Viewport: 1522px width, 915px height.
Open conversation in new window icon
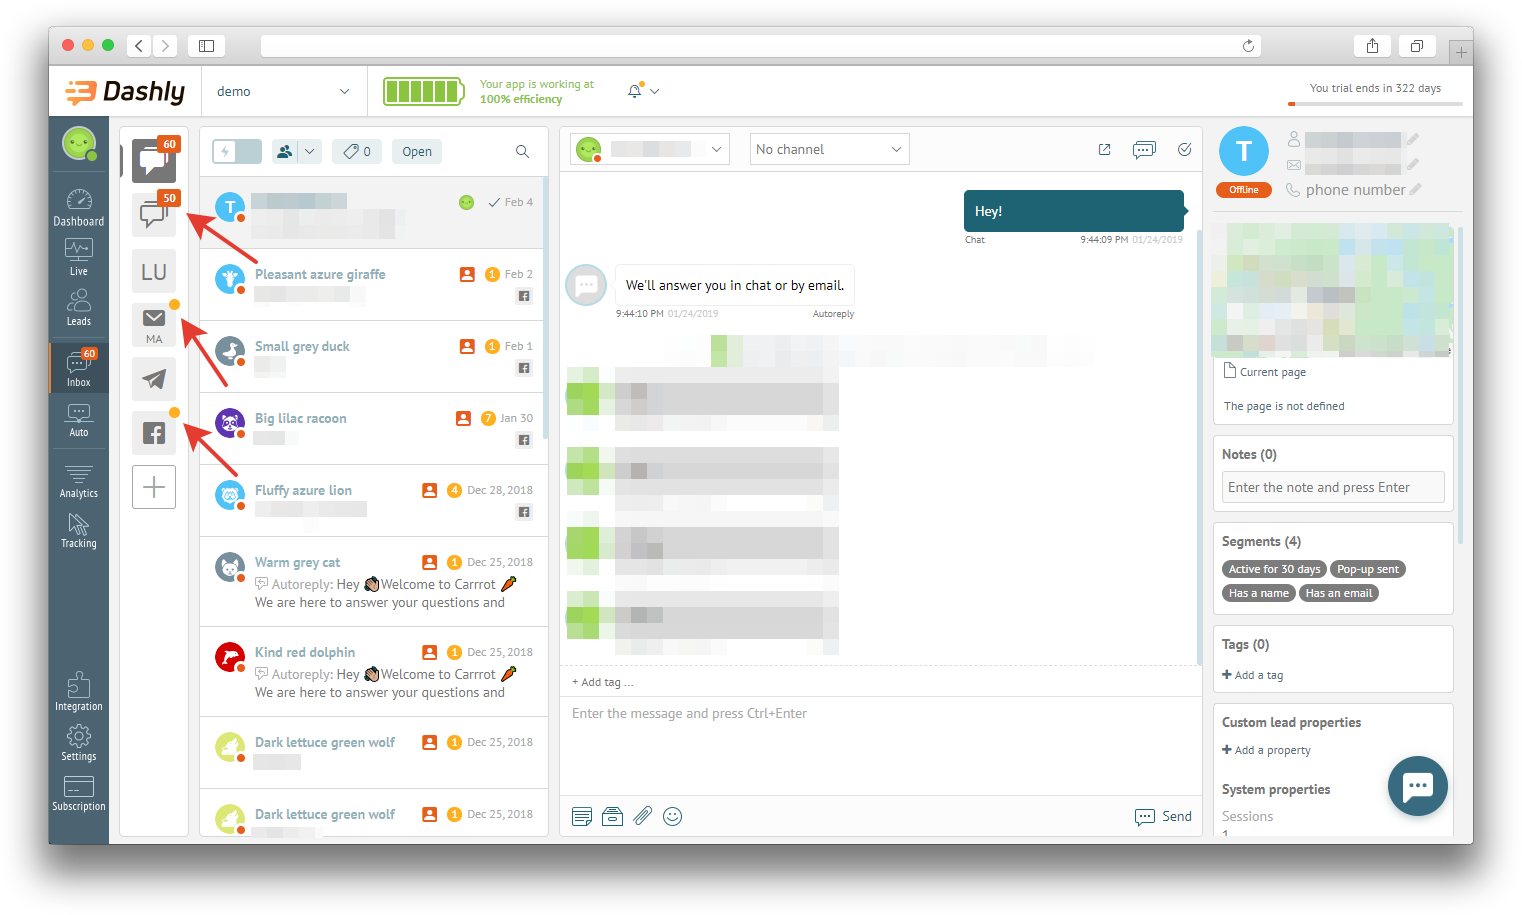(x=1105, y=149)
